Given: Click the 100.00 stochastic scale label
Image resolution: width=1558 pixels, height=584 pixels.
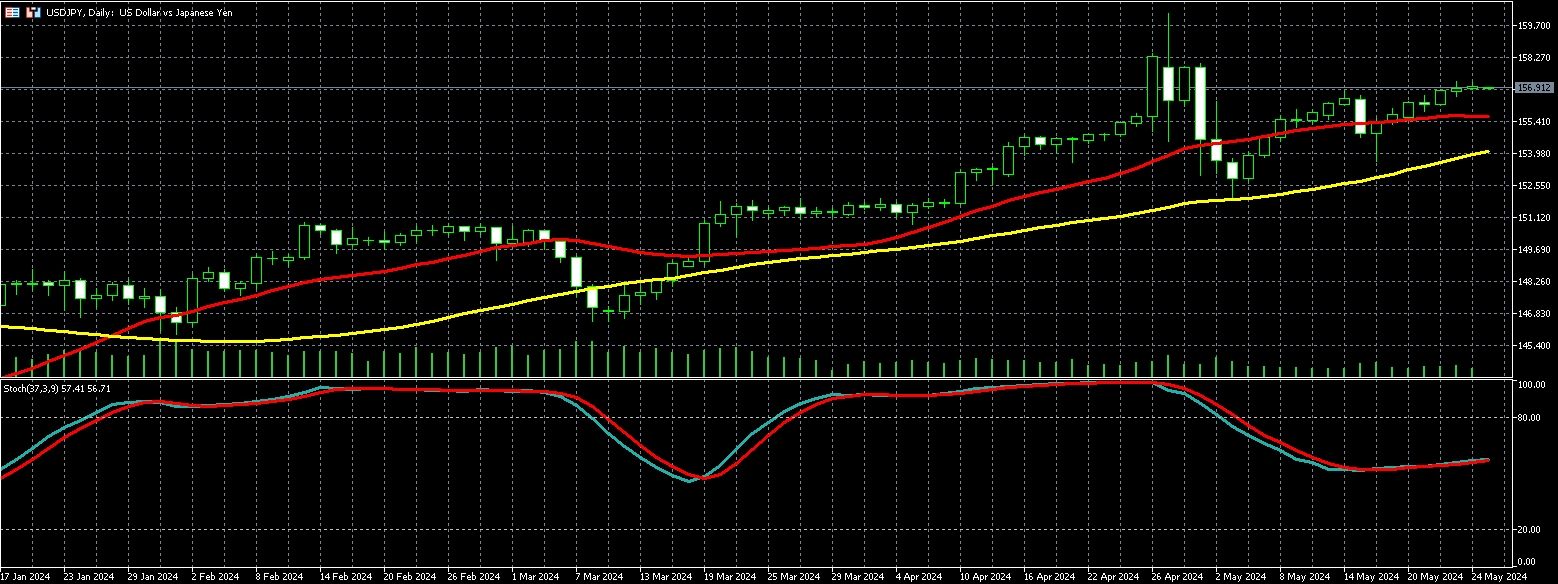Looking at the screenshot, I should click(1533, 385).
